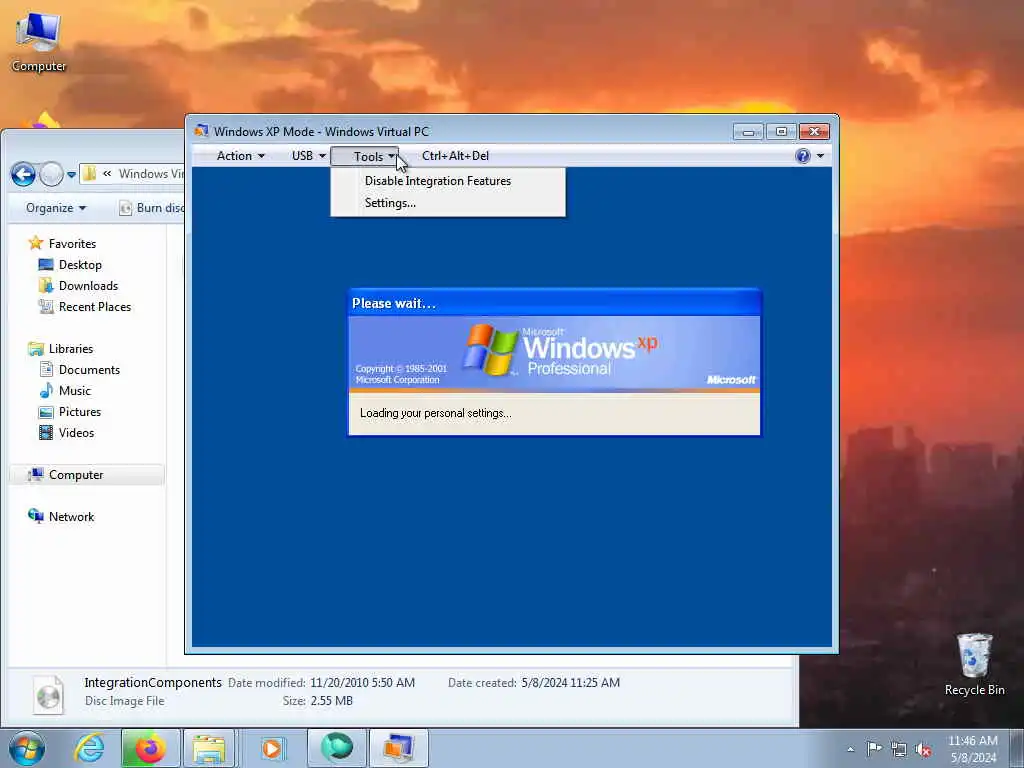1024x768 pixels.
Task: Click the Please wait dialog title
Action: click(x=394, y=304)
